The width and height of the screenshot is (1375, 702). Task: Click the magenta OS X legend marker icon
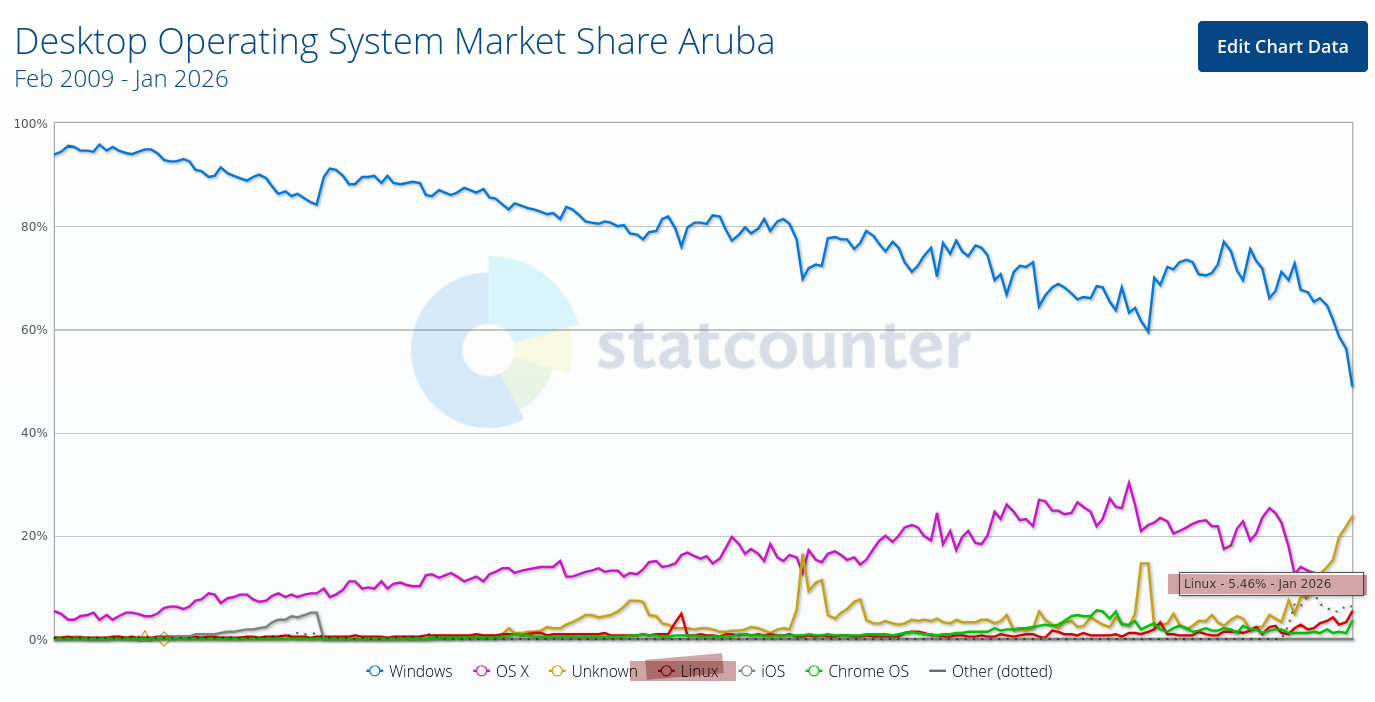pyautogui.click(x=483, y=672)
